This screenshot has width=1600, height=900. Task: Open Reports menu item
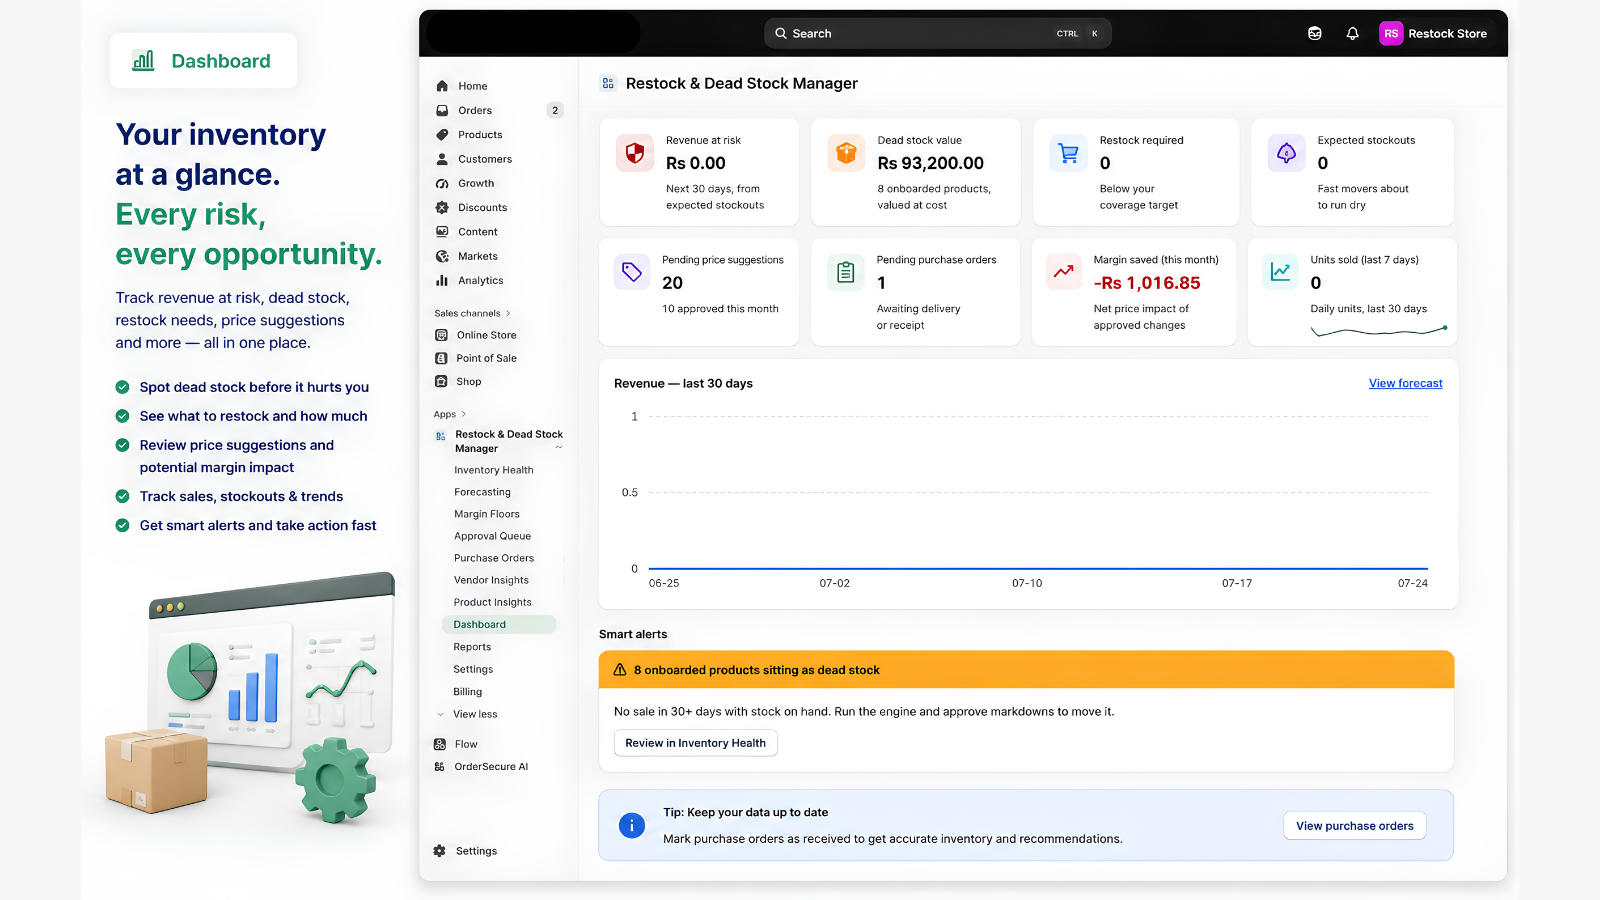click(x=472, y=647)
